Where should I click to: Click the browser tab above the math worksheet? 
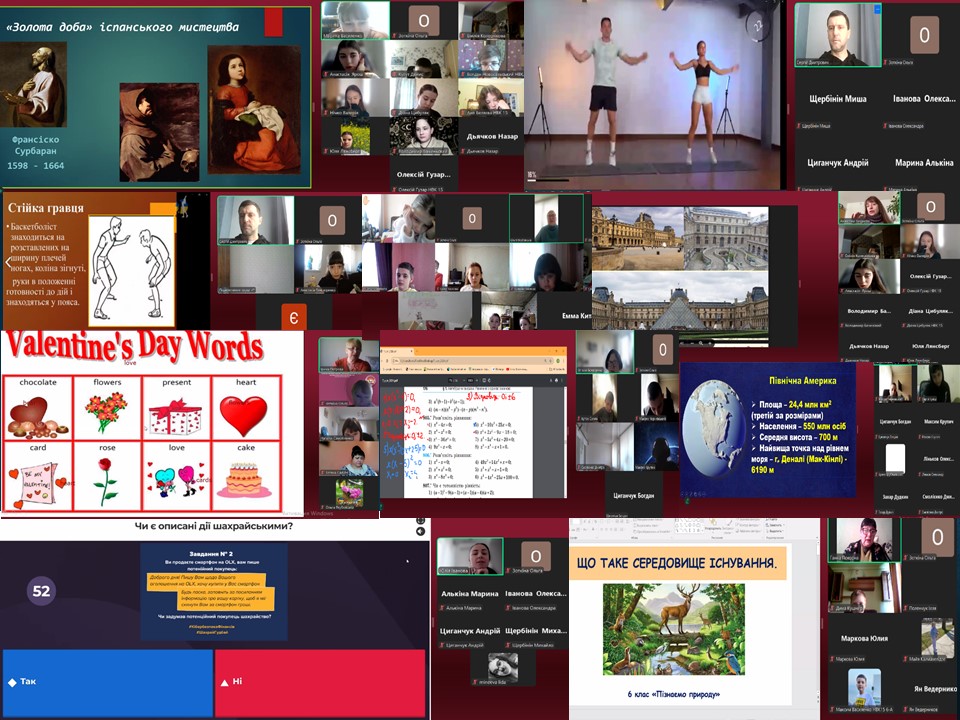(405, 349)
